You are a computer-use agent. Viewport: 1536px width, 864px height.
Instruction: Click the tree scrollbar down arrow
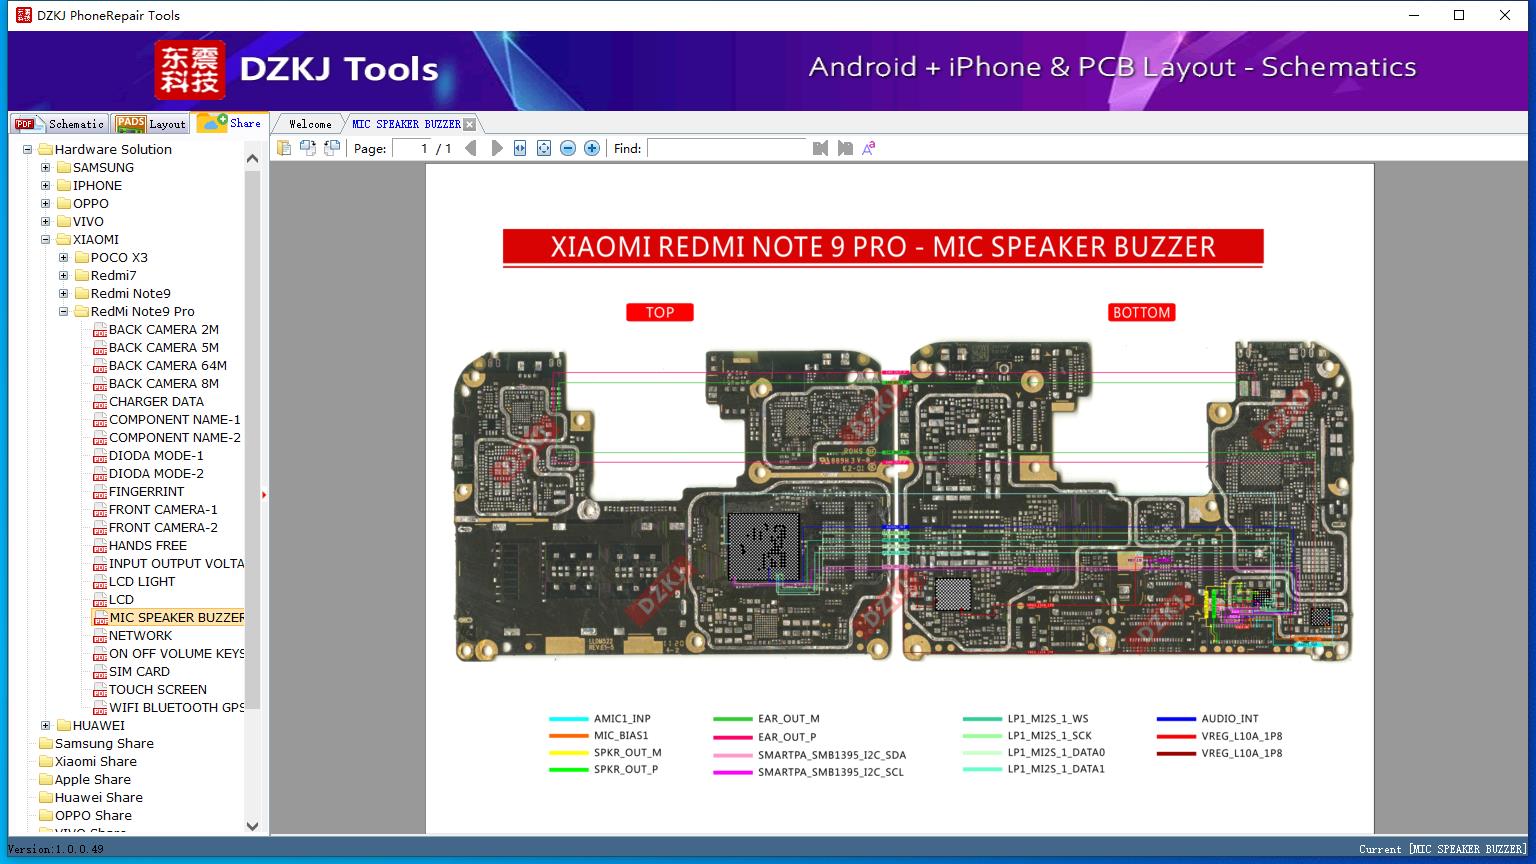[252, 826]
